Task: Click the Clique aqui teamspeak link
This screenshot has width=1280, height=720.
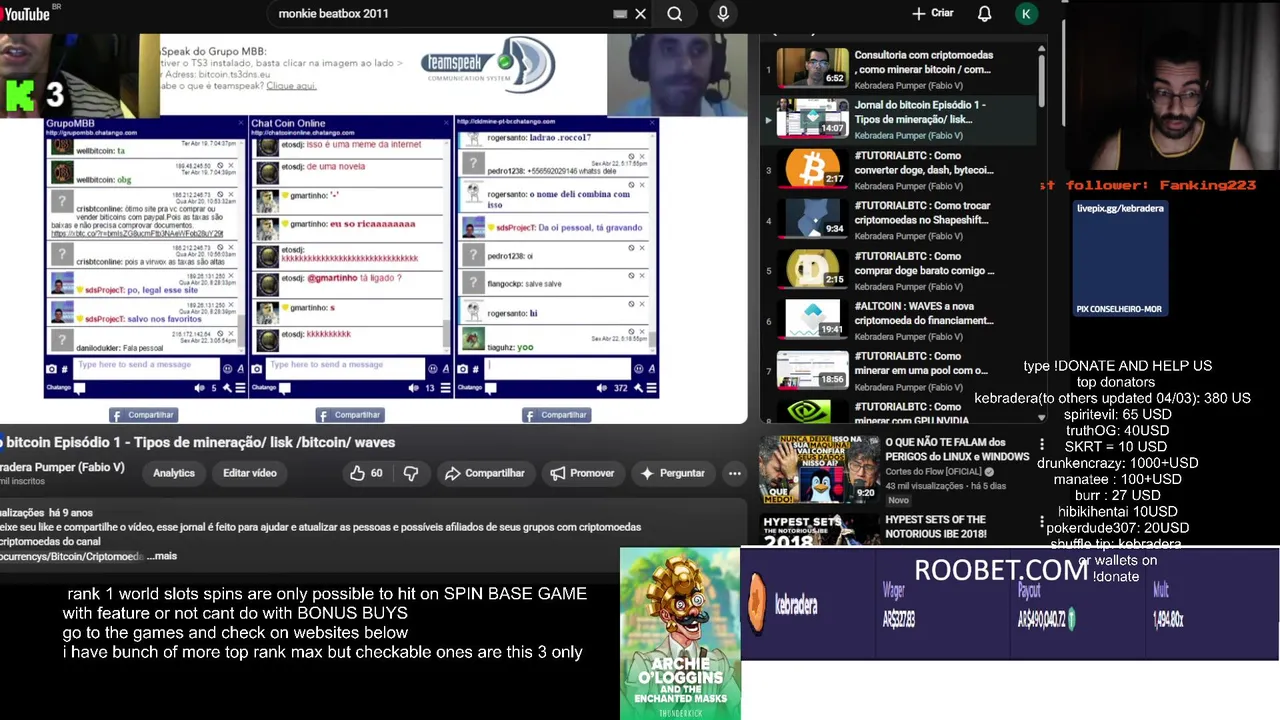Action: (x=291, y=86)
